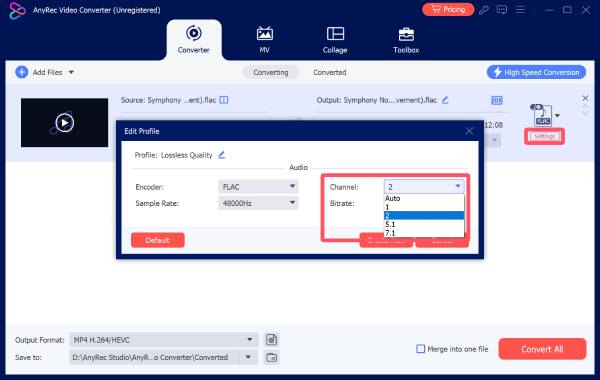This screenshot has height=380, width=600.
Task: Select 7.1 in the Channel list
Action: (424, 233)
